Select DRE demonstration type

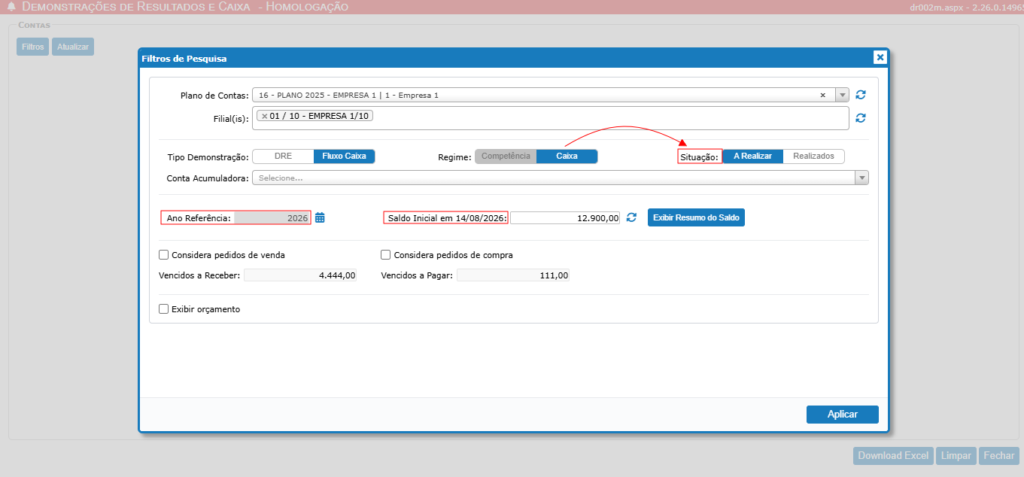[x=283, y=157]
